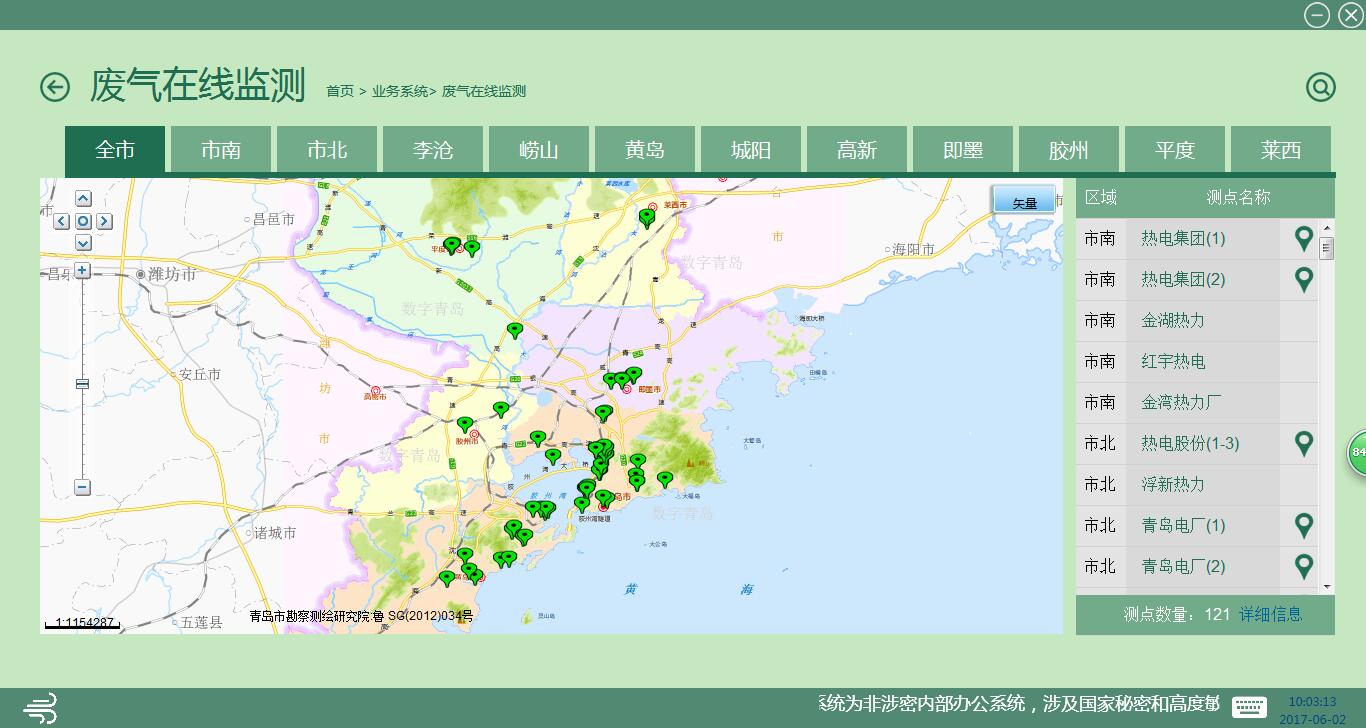
Task: Switch to the 崂山 district tab
Action: click(539, 150)
